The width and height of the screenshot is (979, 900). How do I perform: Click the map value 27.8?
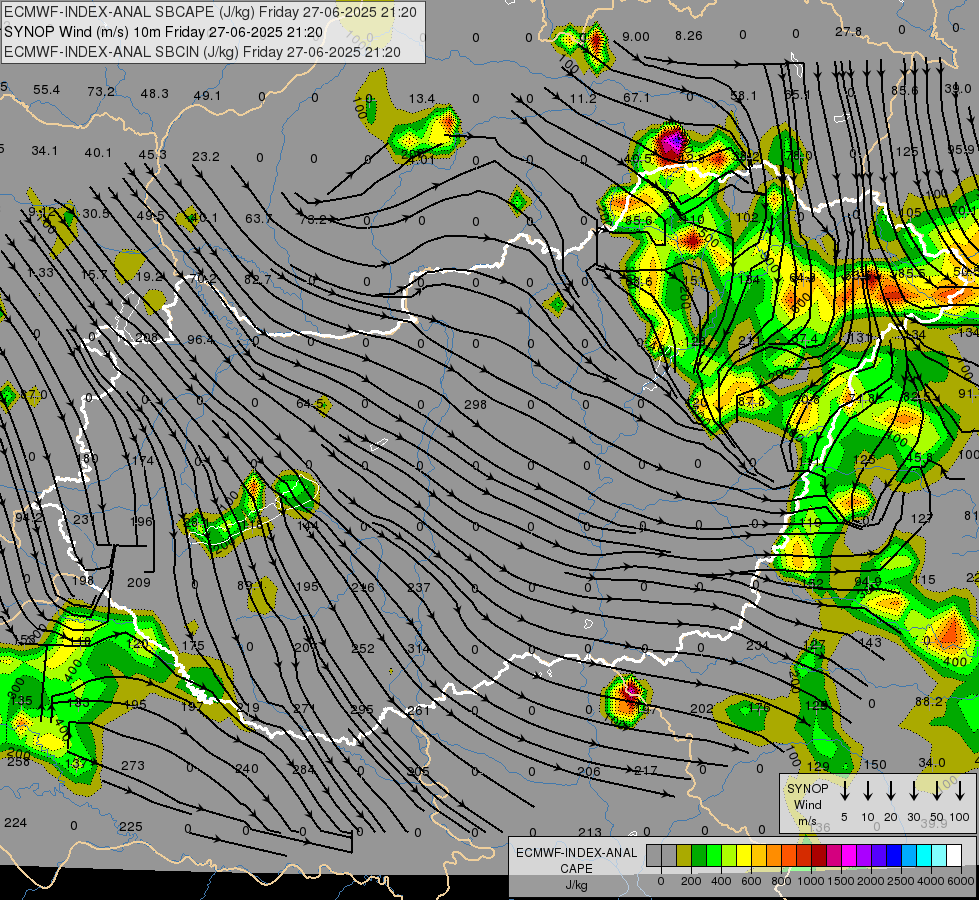click(x=849, y=31)
